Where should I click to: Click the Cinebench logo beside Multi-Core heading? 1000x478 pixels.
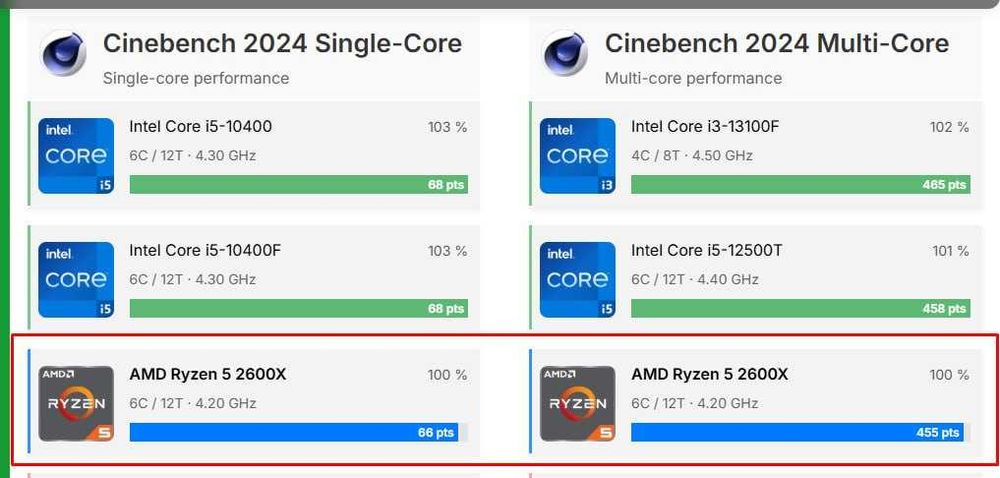coord(565,53)
